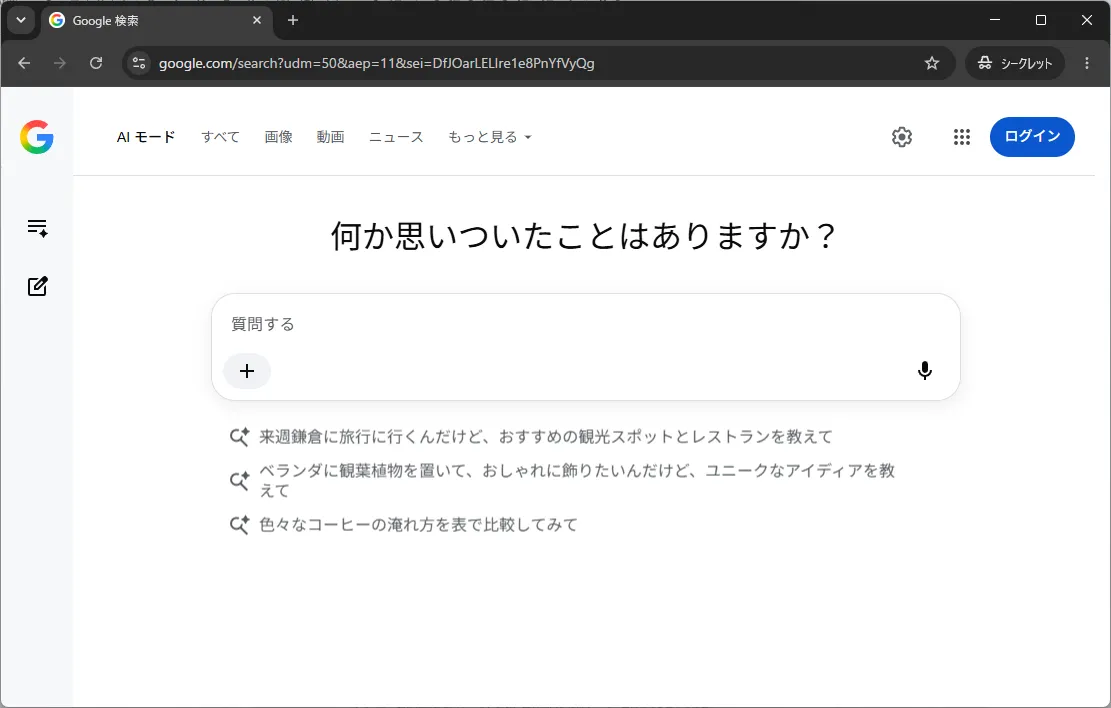The image size is (1111, 708).
Task: Maximize the Chrome window
Action: pos(1041,20)
